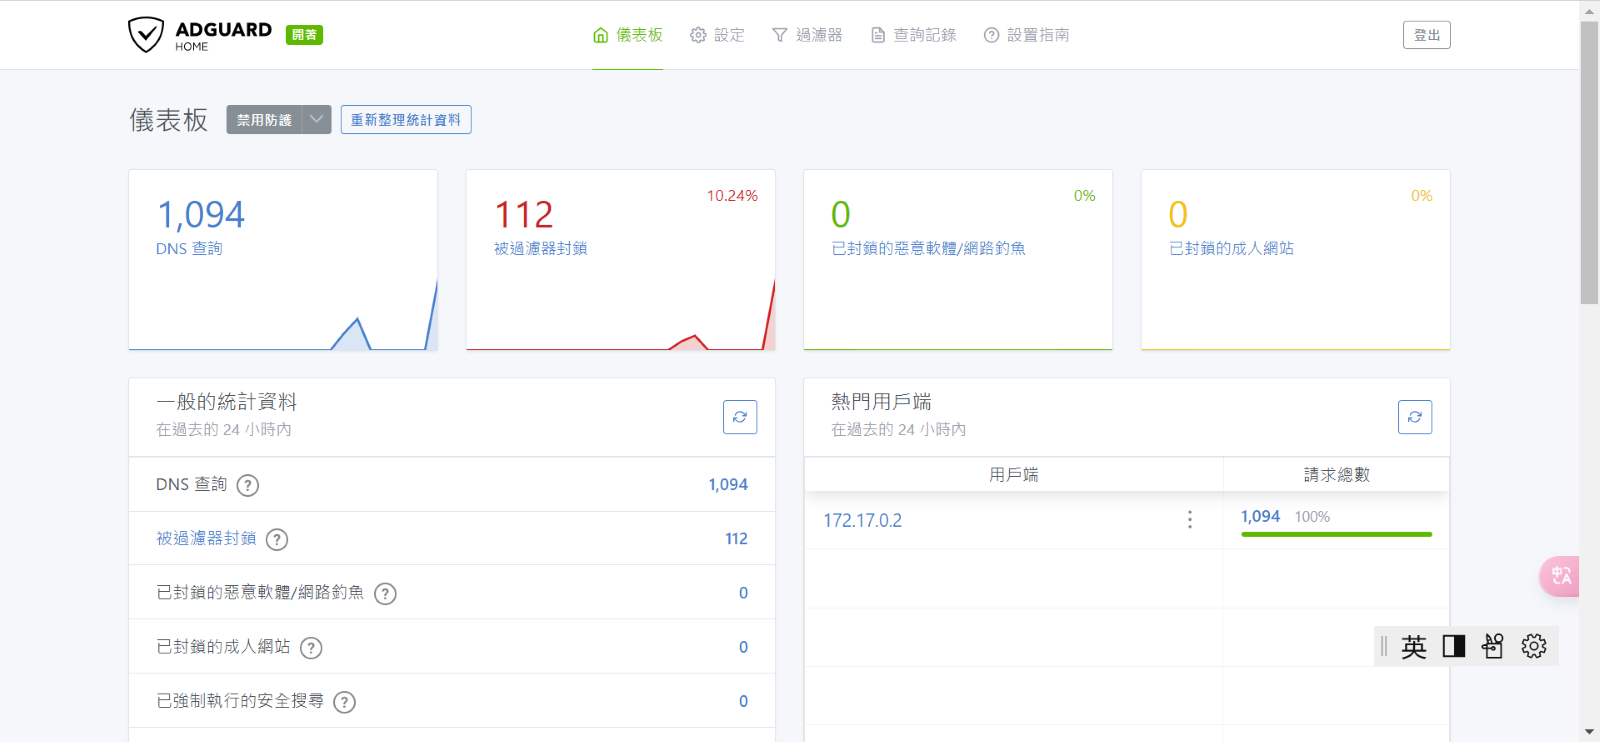The image size is (1600, 742).
Task: Click the 已封鎖的成人網站 card zero value
Action: click(1178, 214)
